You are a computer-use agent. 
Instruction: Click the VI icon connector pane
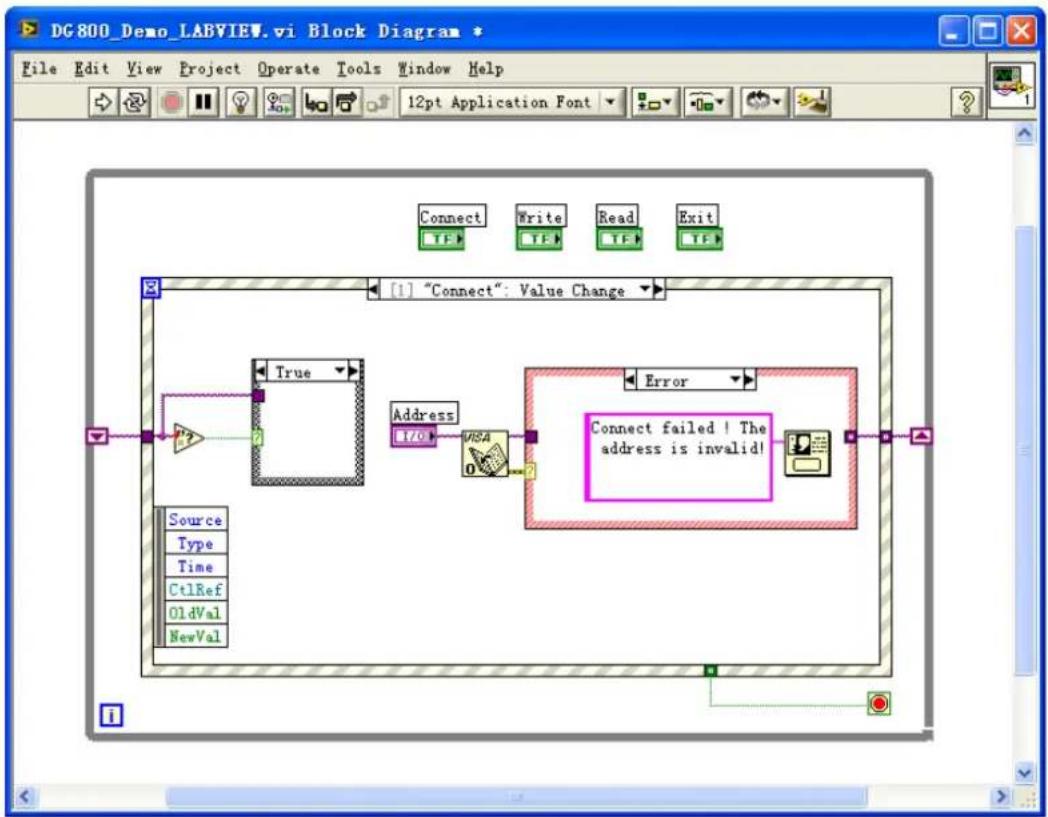1011,86
